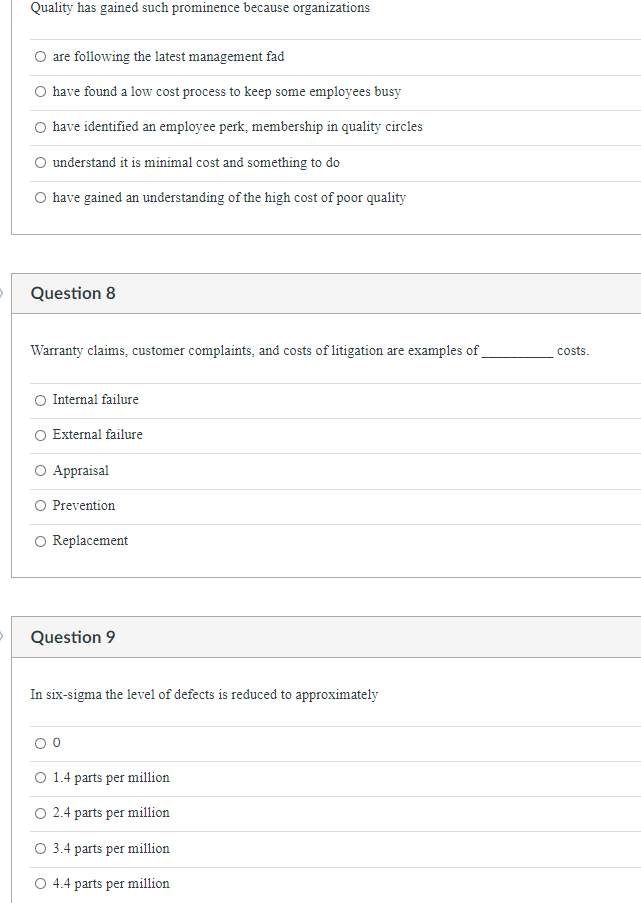
Task: Select "are following the latest management fad"
Action: pyautogui.click(x=40, y=56)
